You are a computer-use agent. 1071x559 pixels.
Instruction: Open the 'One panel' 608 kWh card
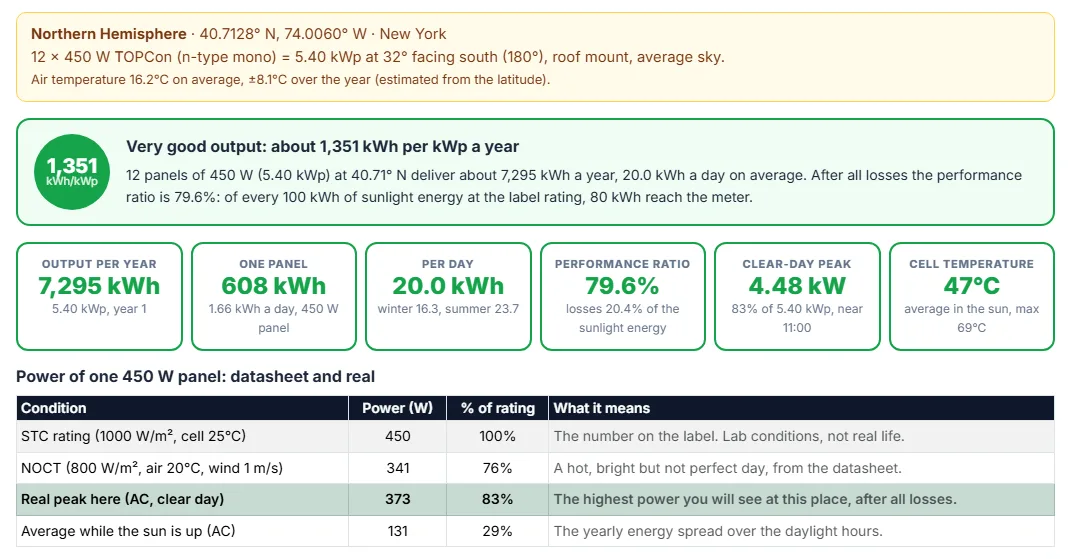point(273,296)
